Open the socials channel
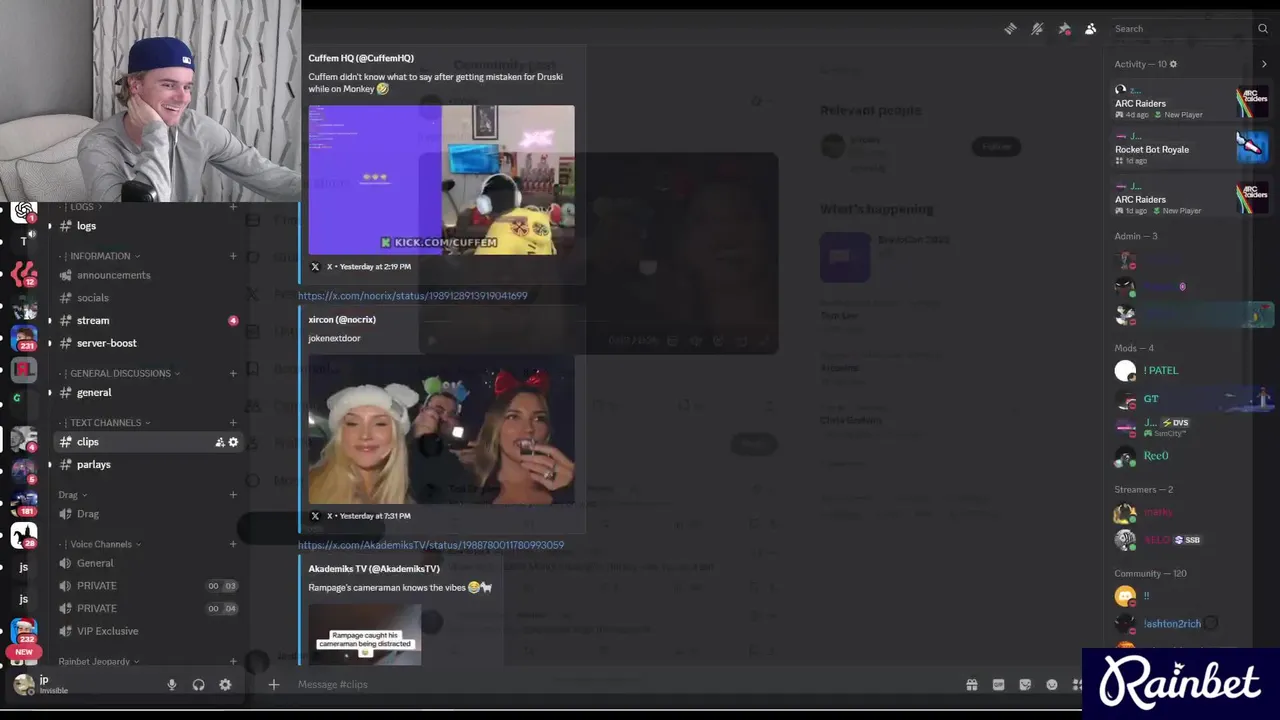Viewport: 1280px width, 720px height. tap(92, 298)
